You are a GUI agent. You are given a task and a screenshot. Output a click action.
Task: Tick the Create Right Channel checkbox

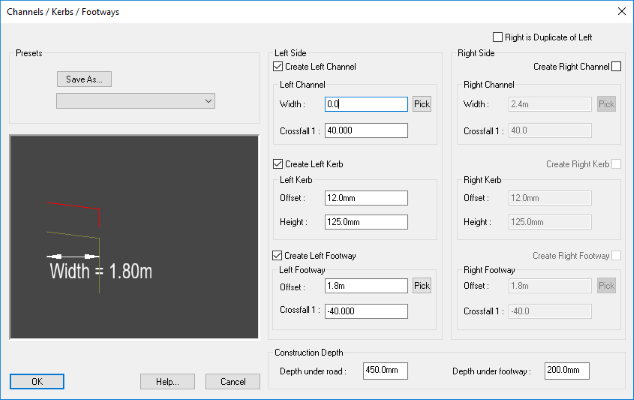pos(616,66)
